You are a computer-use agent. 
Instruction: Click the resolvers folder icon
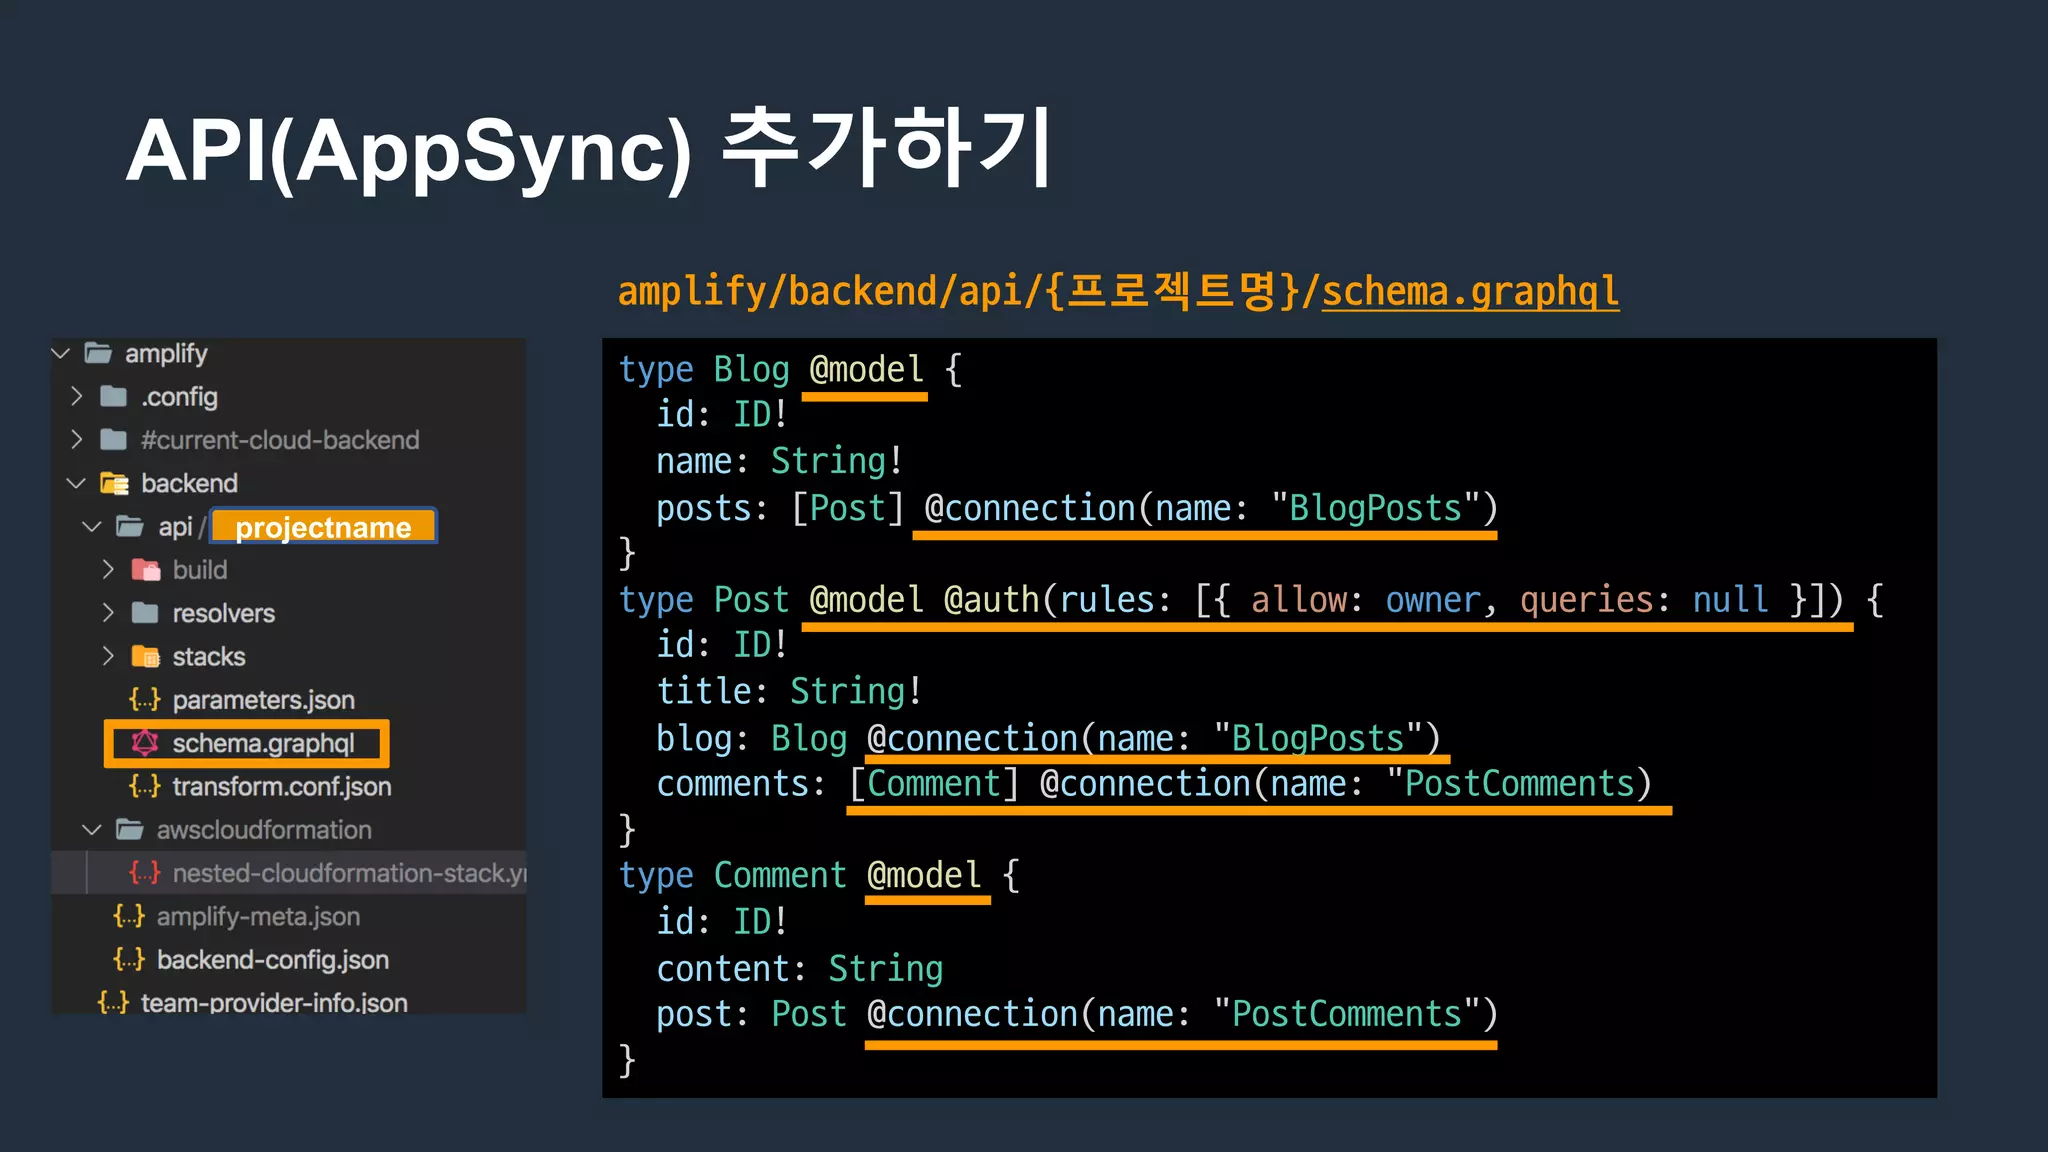tap(146, 612)
